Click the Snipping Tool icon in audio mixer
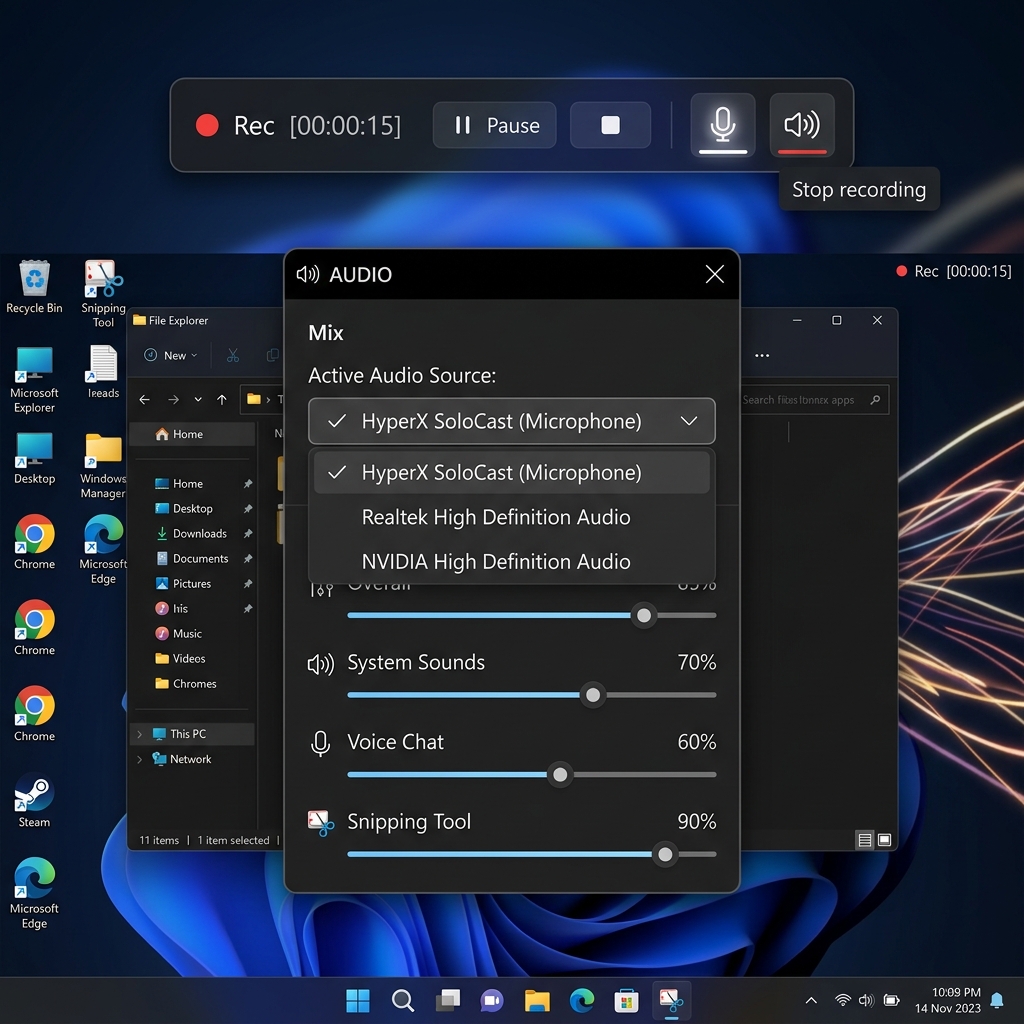 (321, 823)
